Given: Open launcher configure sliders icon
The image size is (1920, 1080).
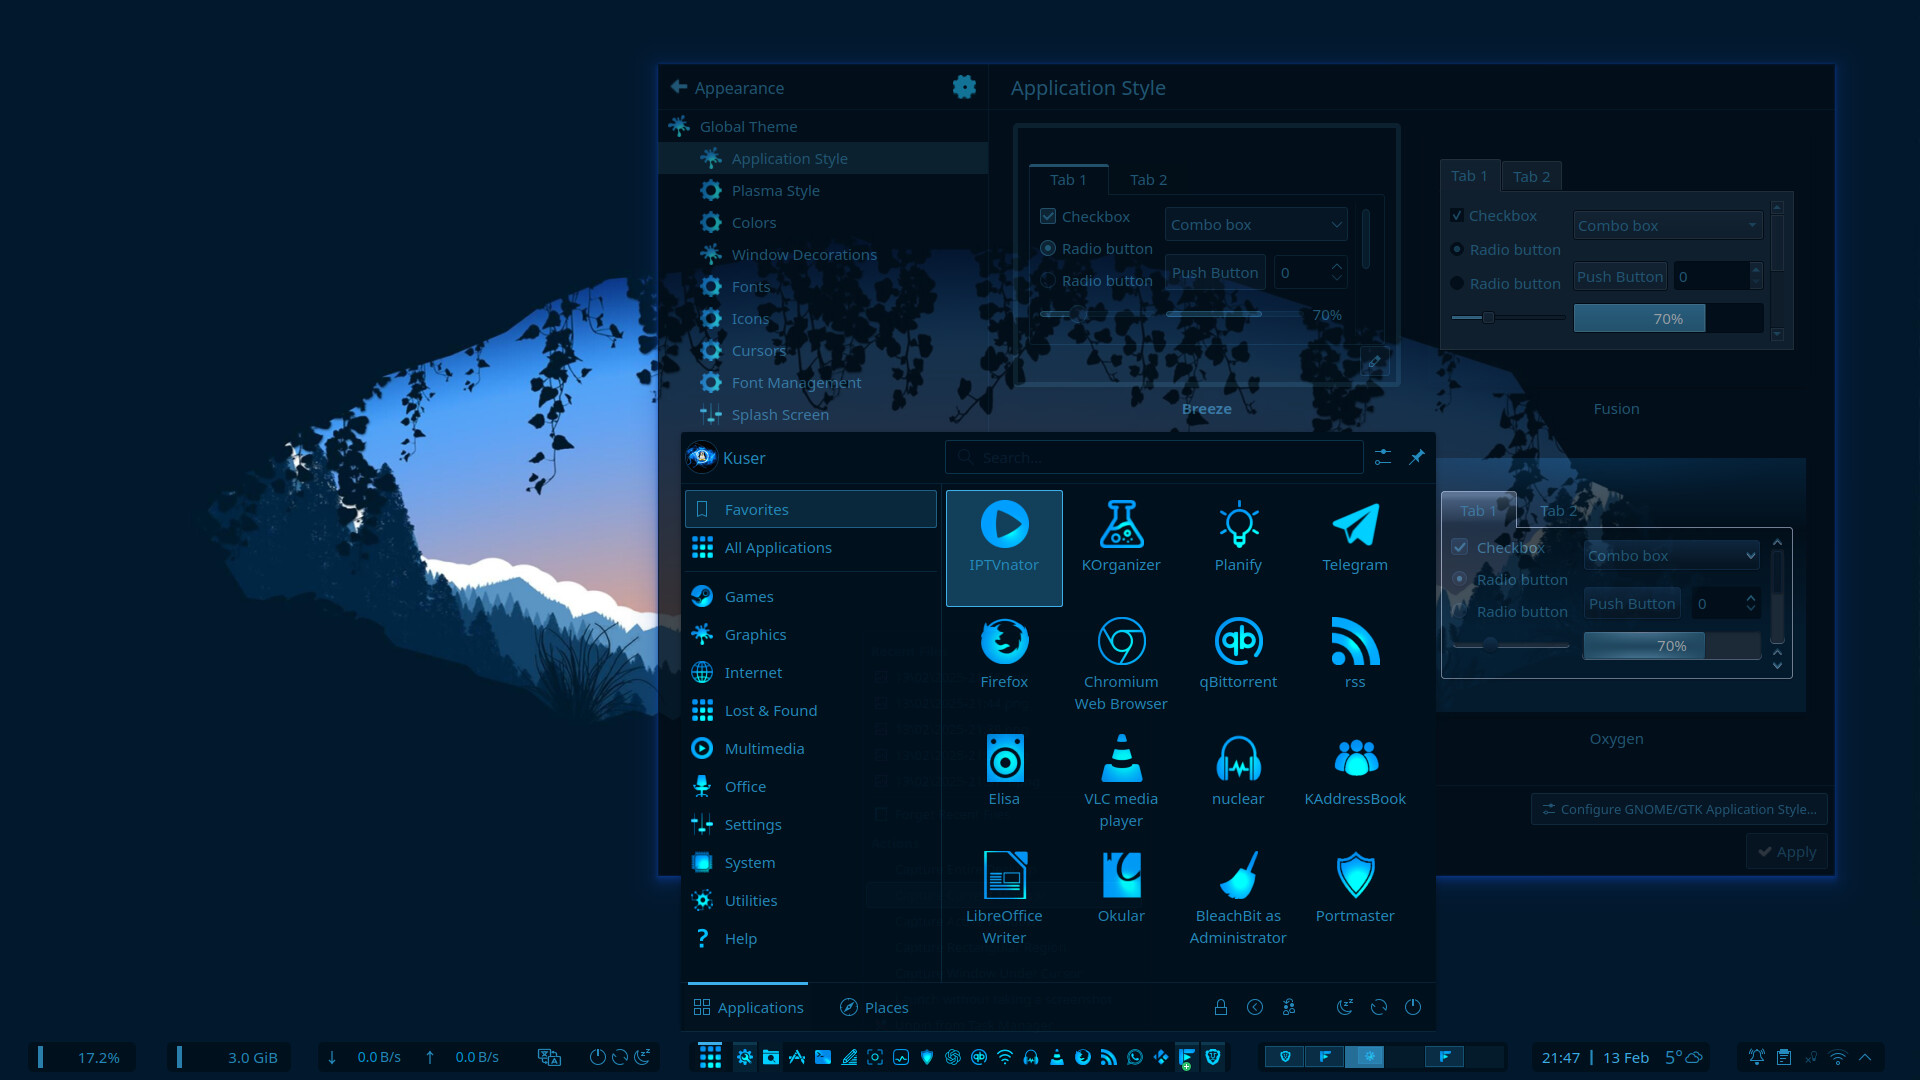Looking at the screenshot, I should click(x=1383, y=457).
